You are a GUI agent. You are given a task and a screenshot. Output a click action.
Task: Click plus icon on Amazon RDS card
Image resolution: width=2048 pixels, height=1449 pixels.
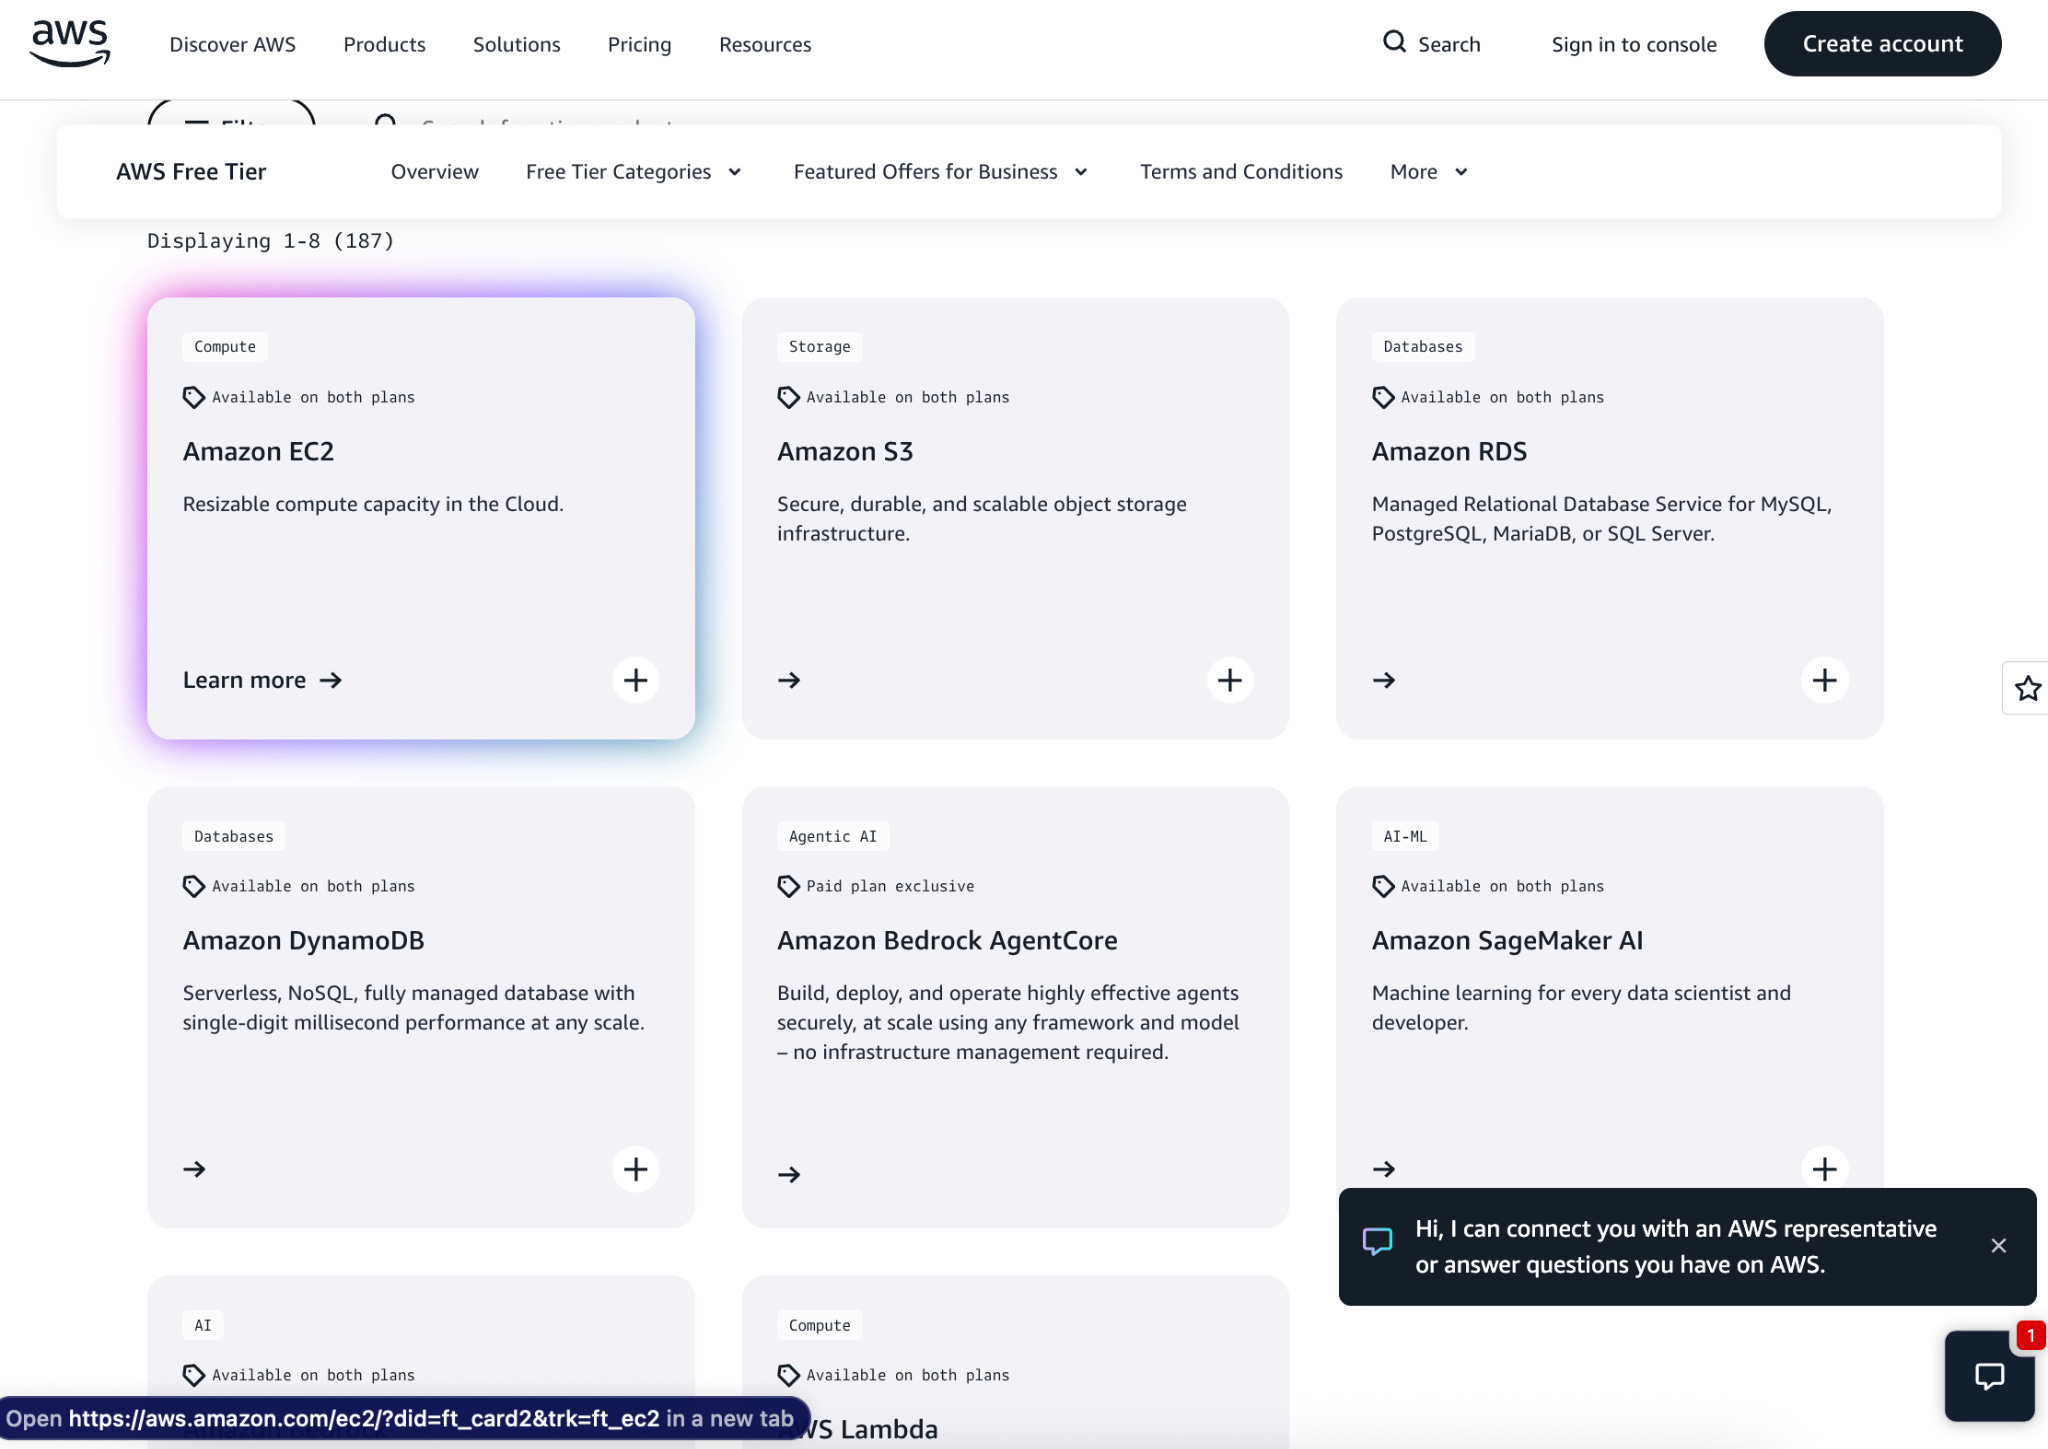[1824, 681]
